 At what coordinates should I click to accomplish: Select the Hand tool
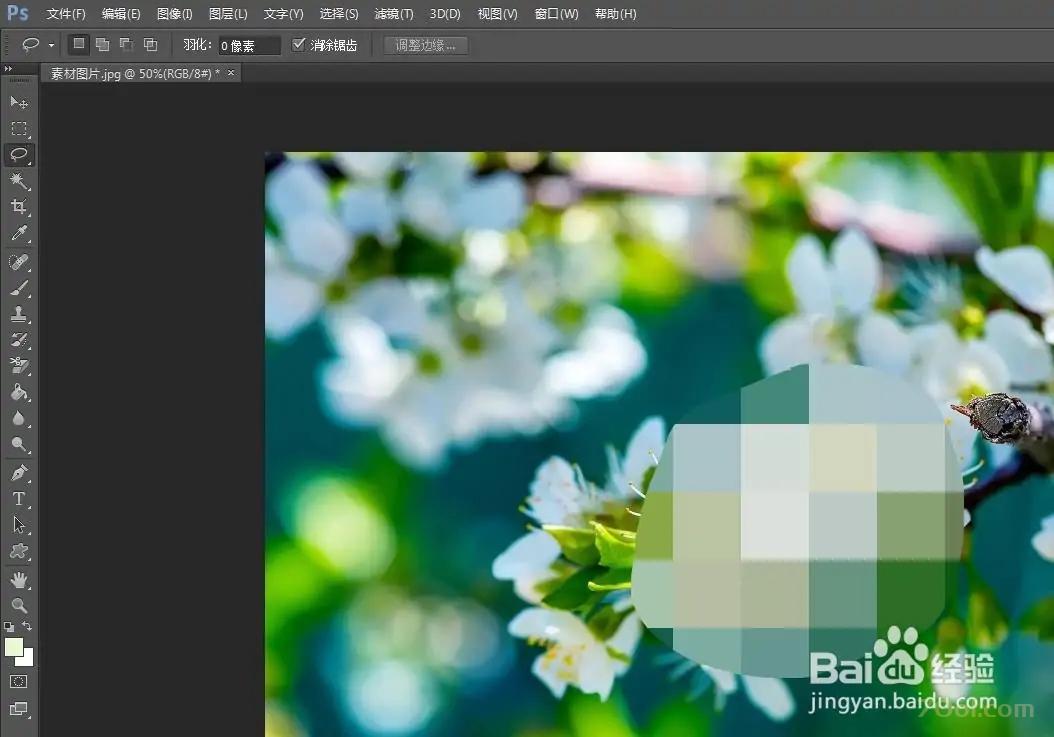click(x=19, y=580)
